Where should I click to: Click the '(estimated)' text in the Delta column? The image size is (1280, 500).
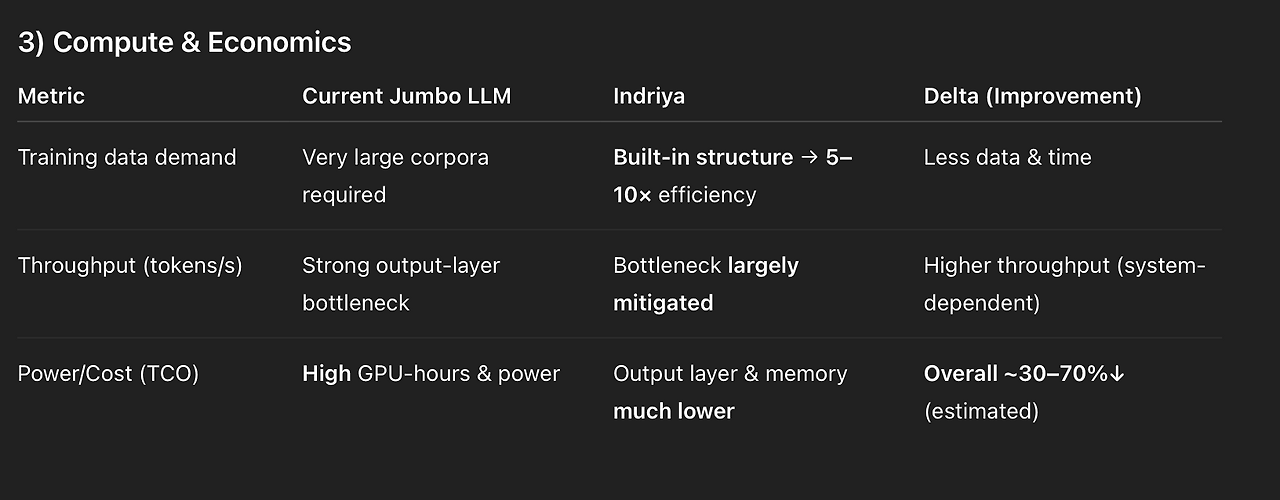[981, 411]
